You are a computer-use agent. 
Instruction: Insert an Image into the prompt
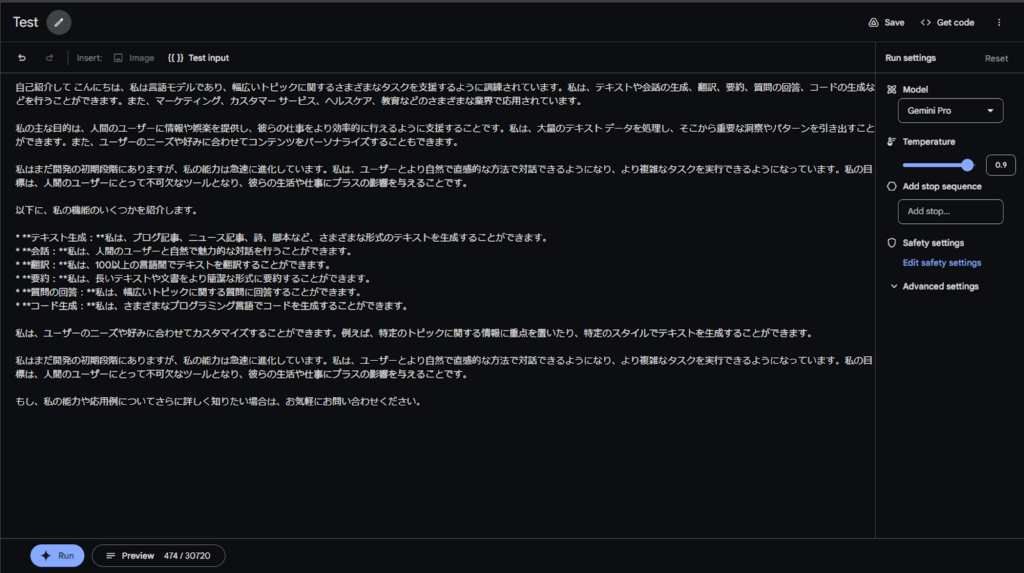click(x=134, y=58)
